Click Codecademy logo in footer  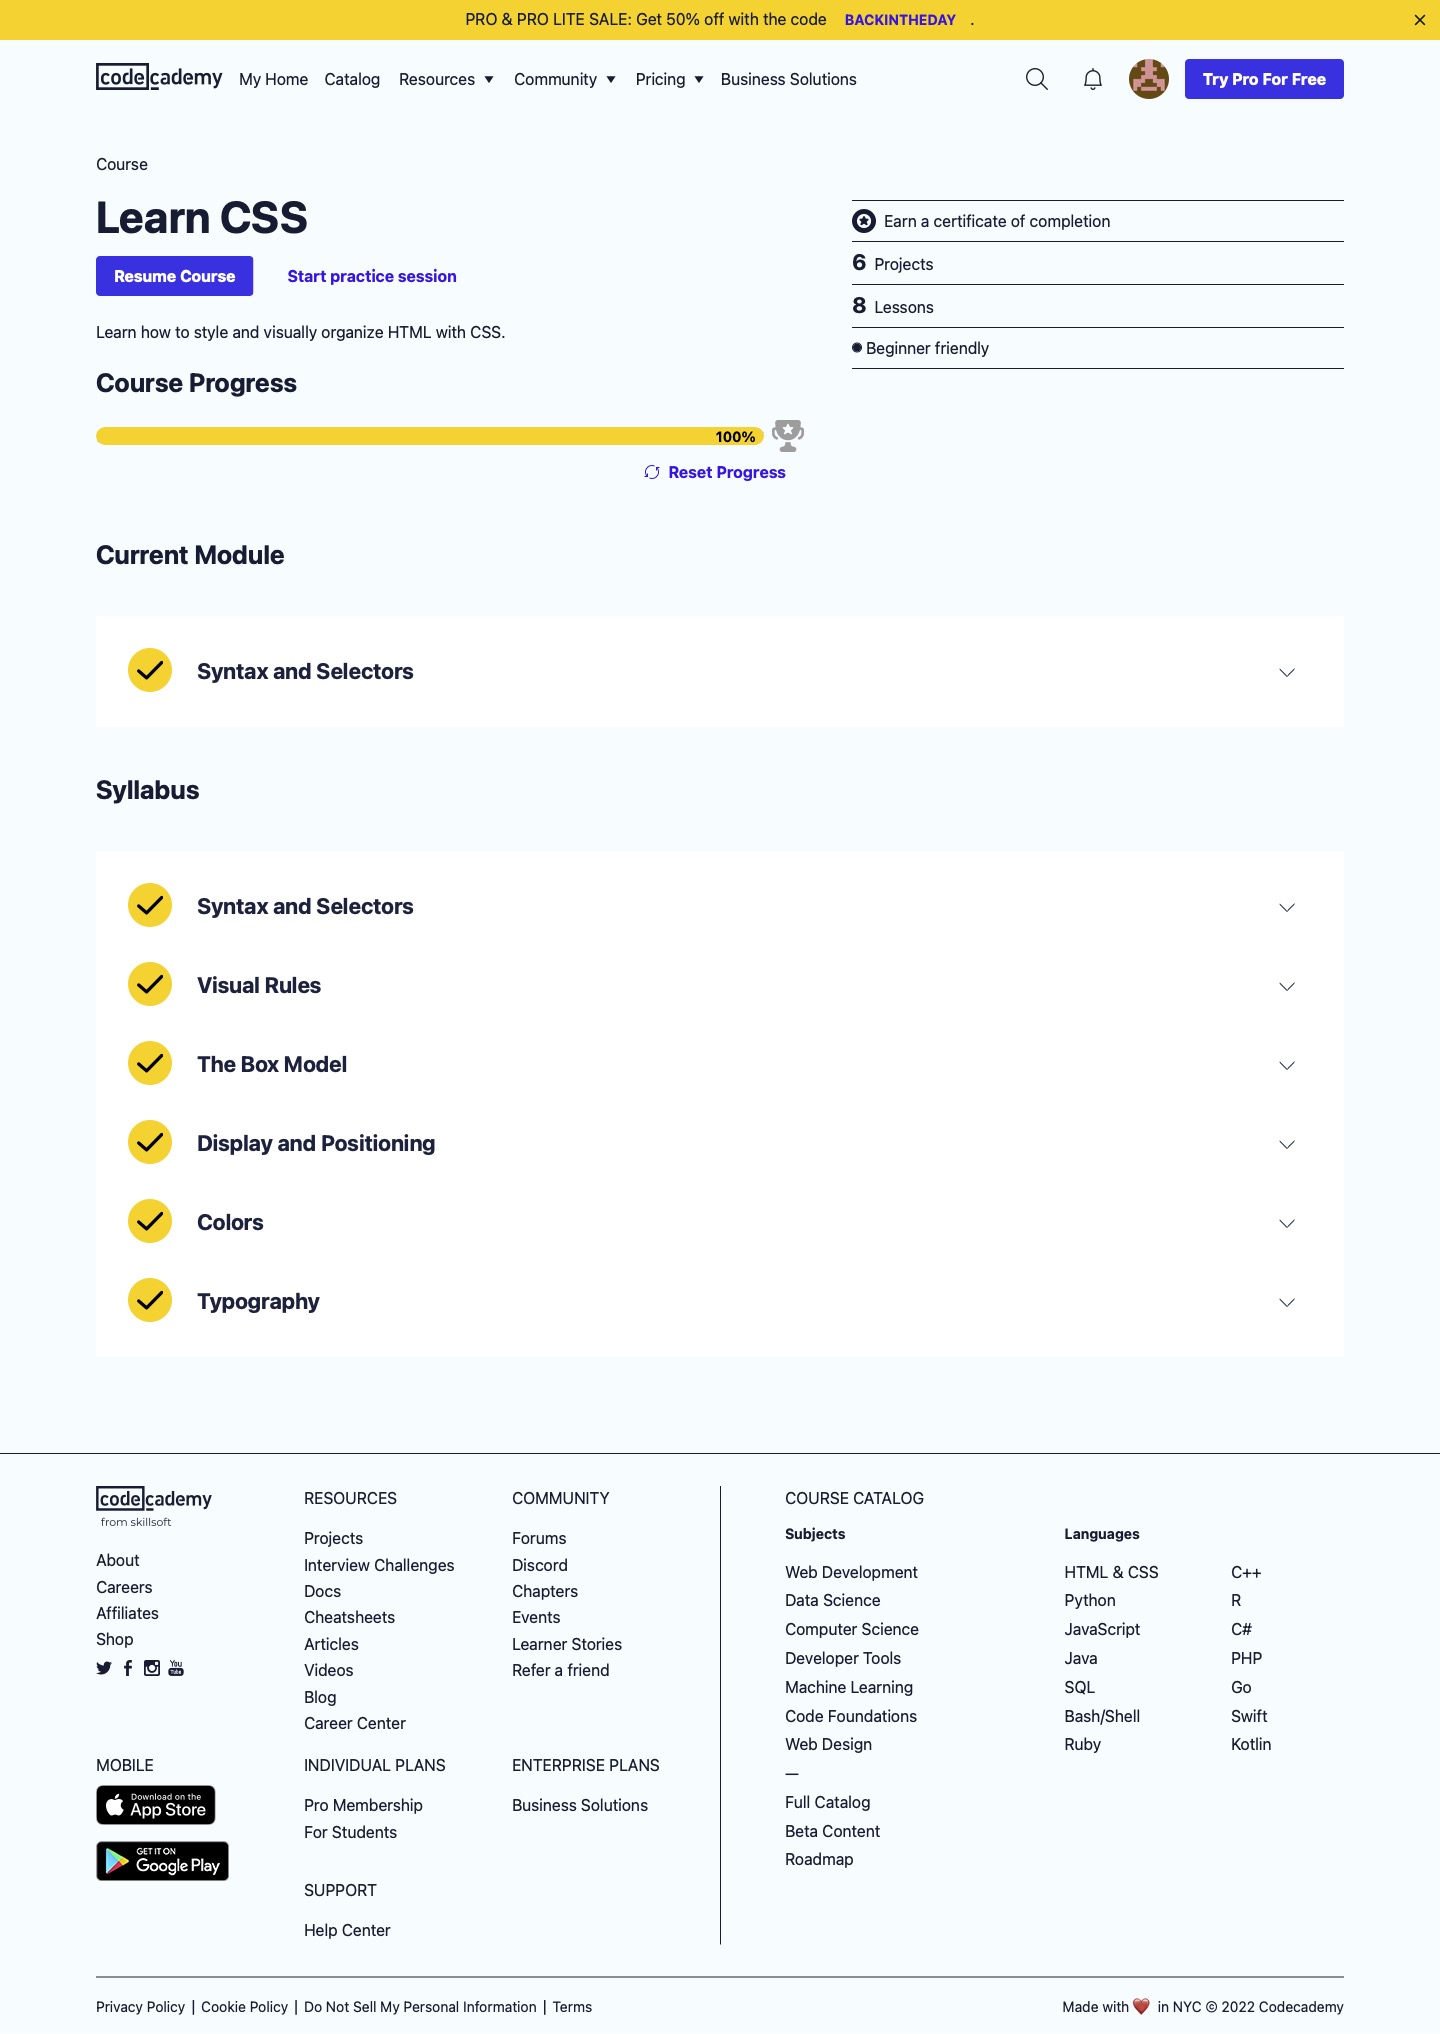coord(154,1498)
